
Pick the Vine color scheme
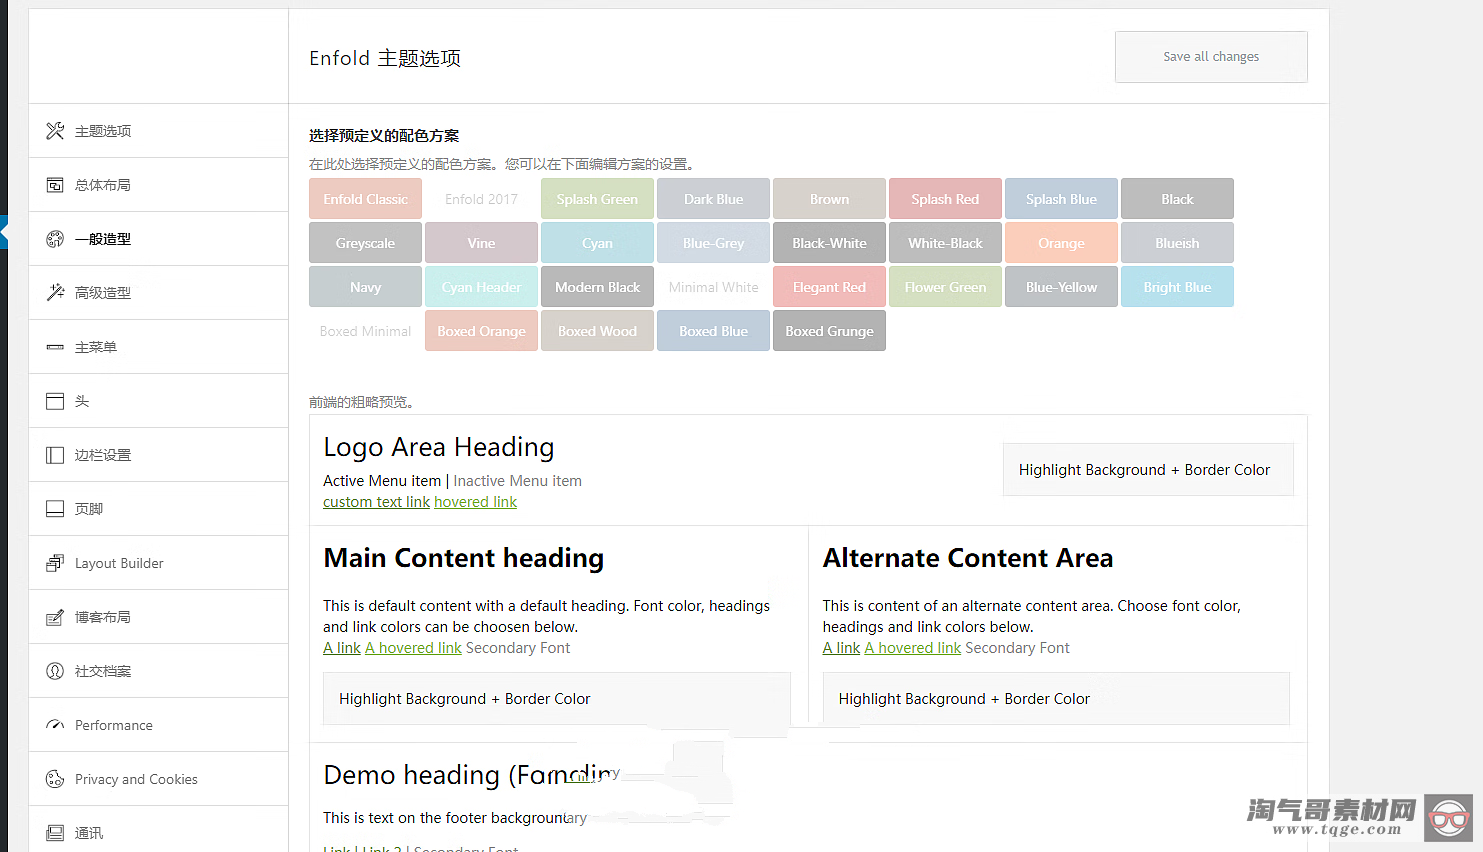point(481,243)
